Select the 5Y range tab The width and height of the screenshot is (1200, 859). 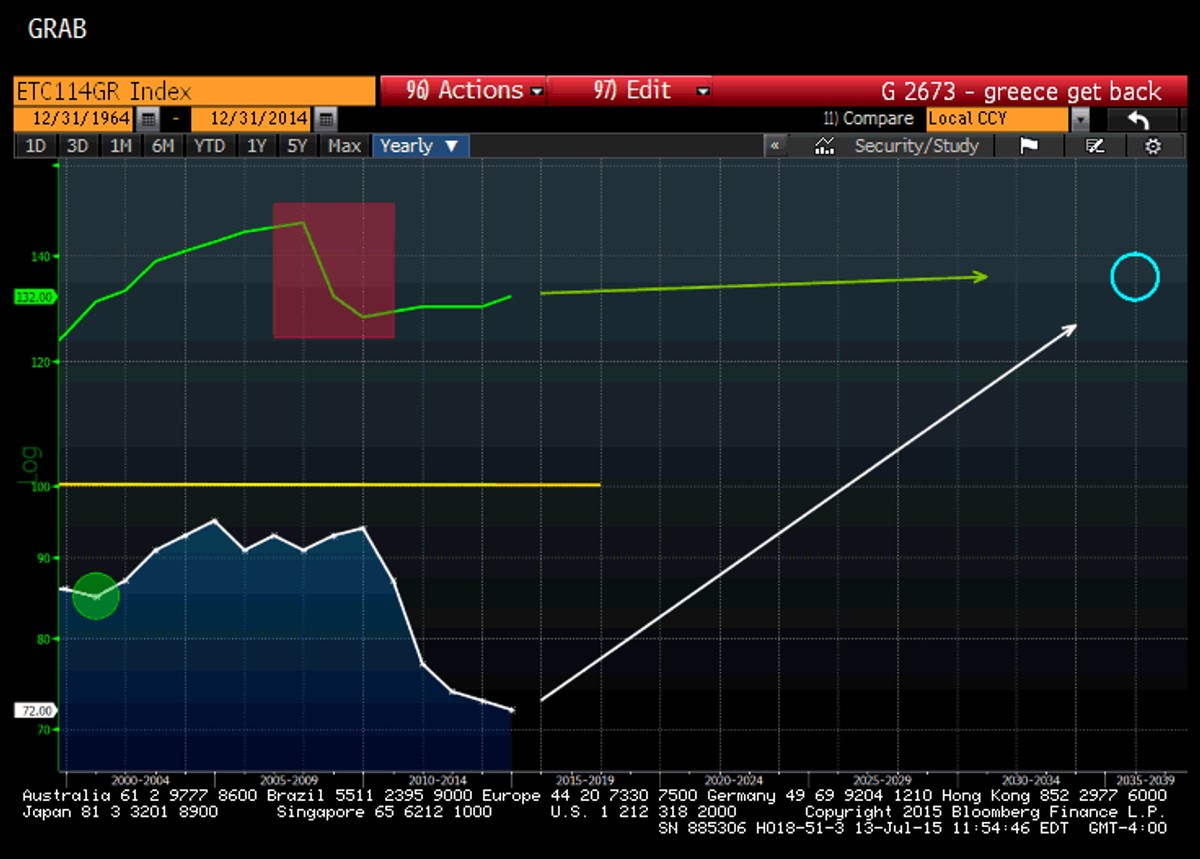point(298,146)
